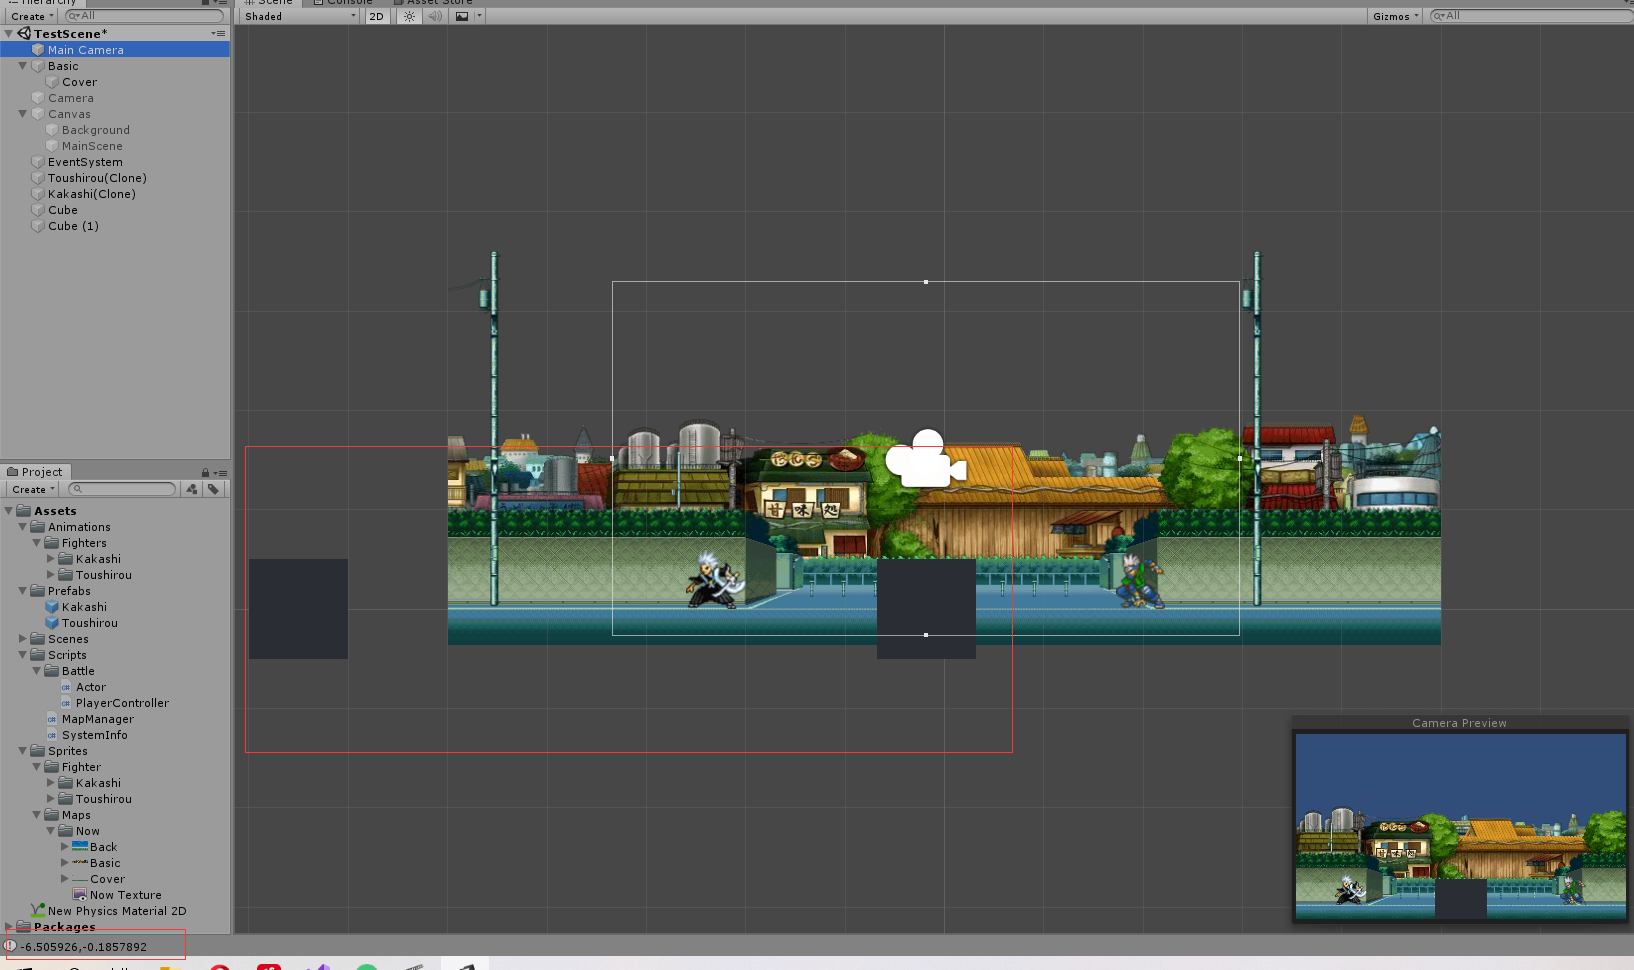Open TestScene options menu icon

tap(218, 34)
